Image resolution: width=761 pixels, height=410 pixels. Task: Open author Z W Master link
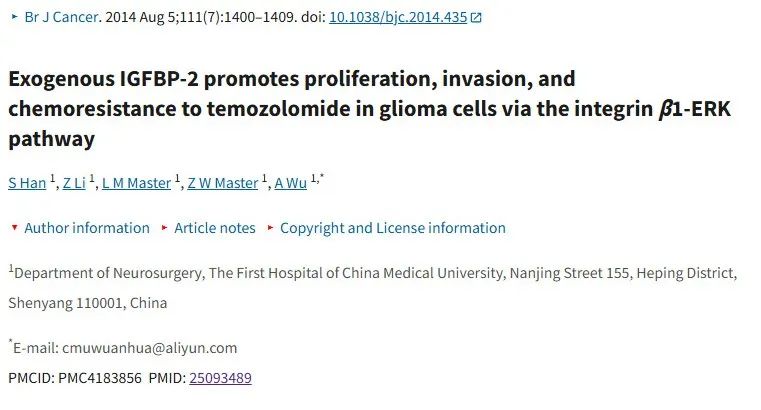[x=223, y=183]
